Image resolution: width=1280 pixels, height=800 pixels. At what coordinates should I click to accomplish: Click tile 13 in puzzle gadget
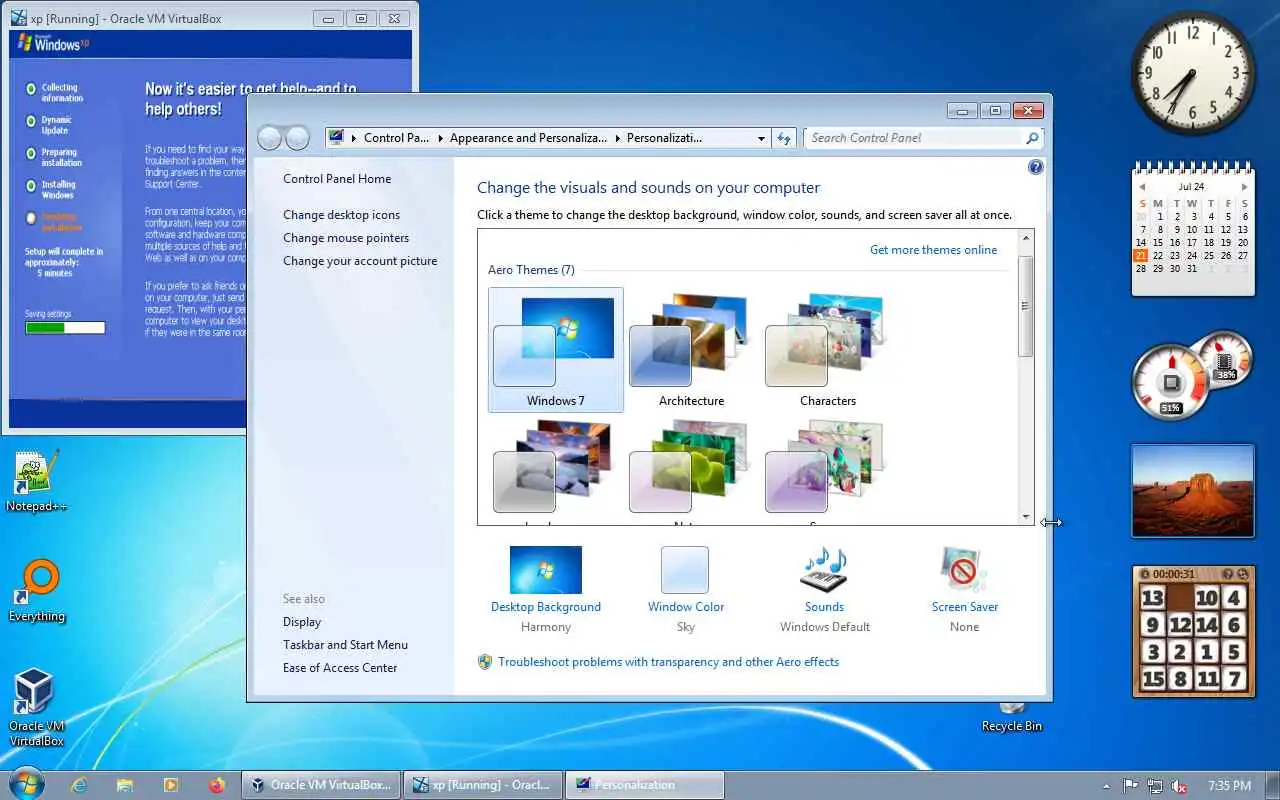tap(1153, 598)
